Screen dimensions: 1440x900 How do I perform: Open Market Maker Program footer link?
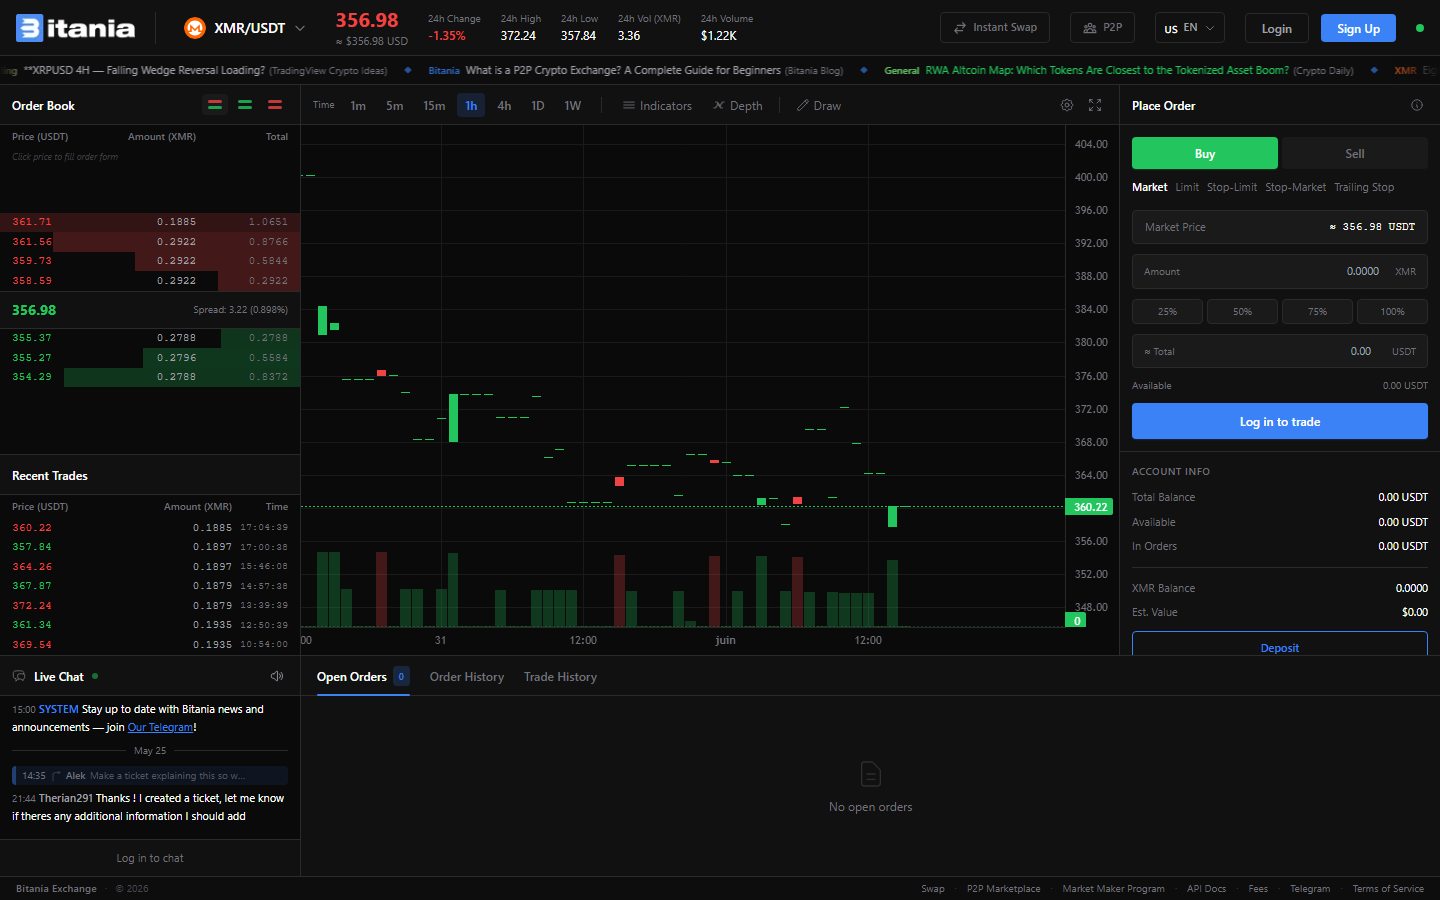[x=1113, y=888]
